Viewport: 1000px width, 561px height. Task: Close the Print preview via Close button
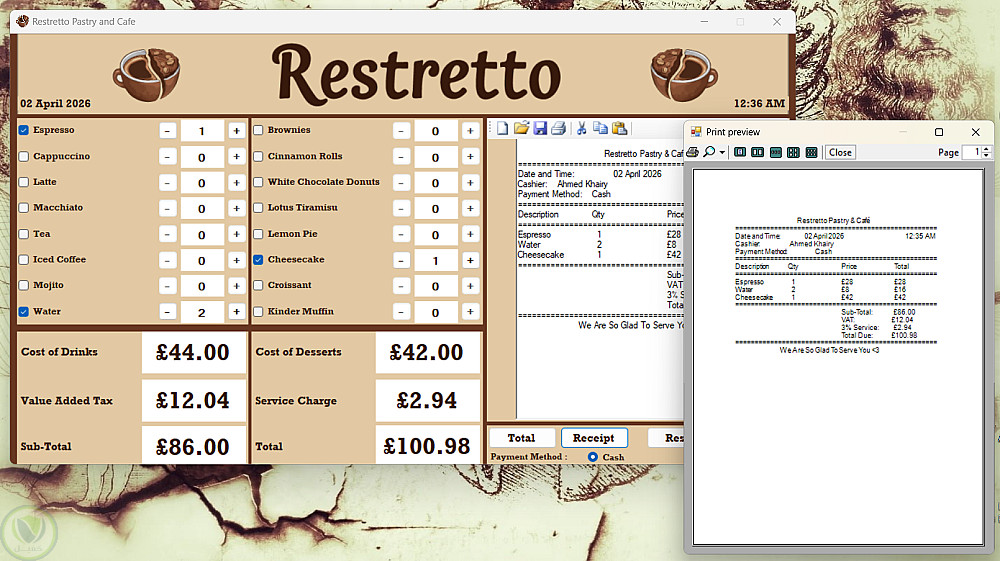(x=840, y=152)
